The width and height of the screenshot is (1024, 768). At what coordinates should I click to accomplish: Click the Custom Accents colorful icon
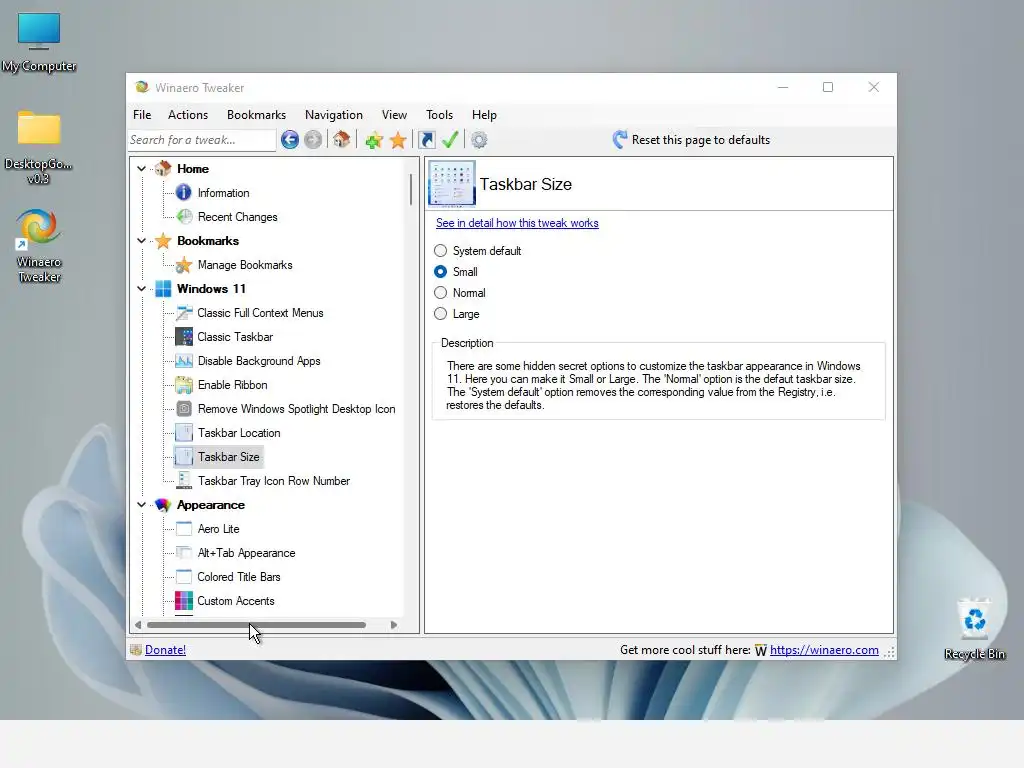click(x=184, y=601)
